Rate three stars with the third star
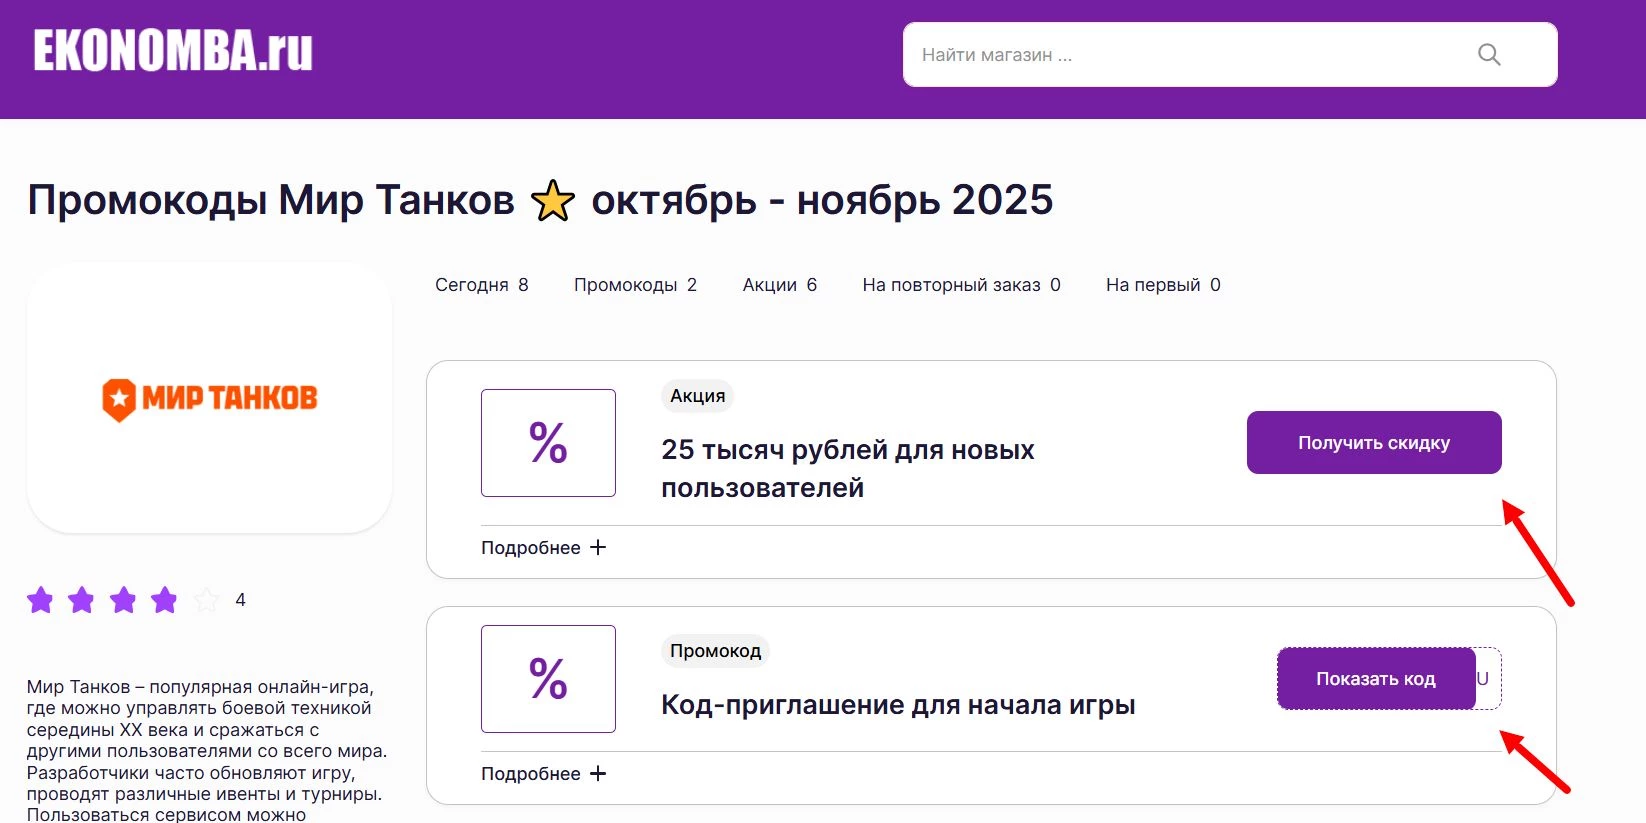Viewport: 1646px width, 823px height. click(123, 600)
